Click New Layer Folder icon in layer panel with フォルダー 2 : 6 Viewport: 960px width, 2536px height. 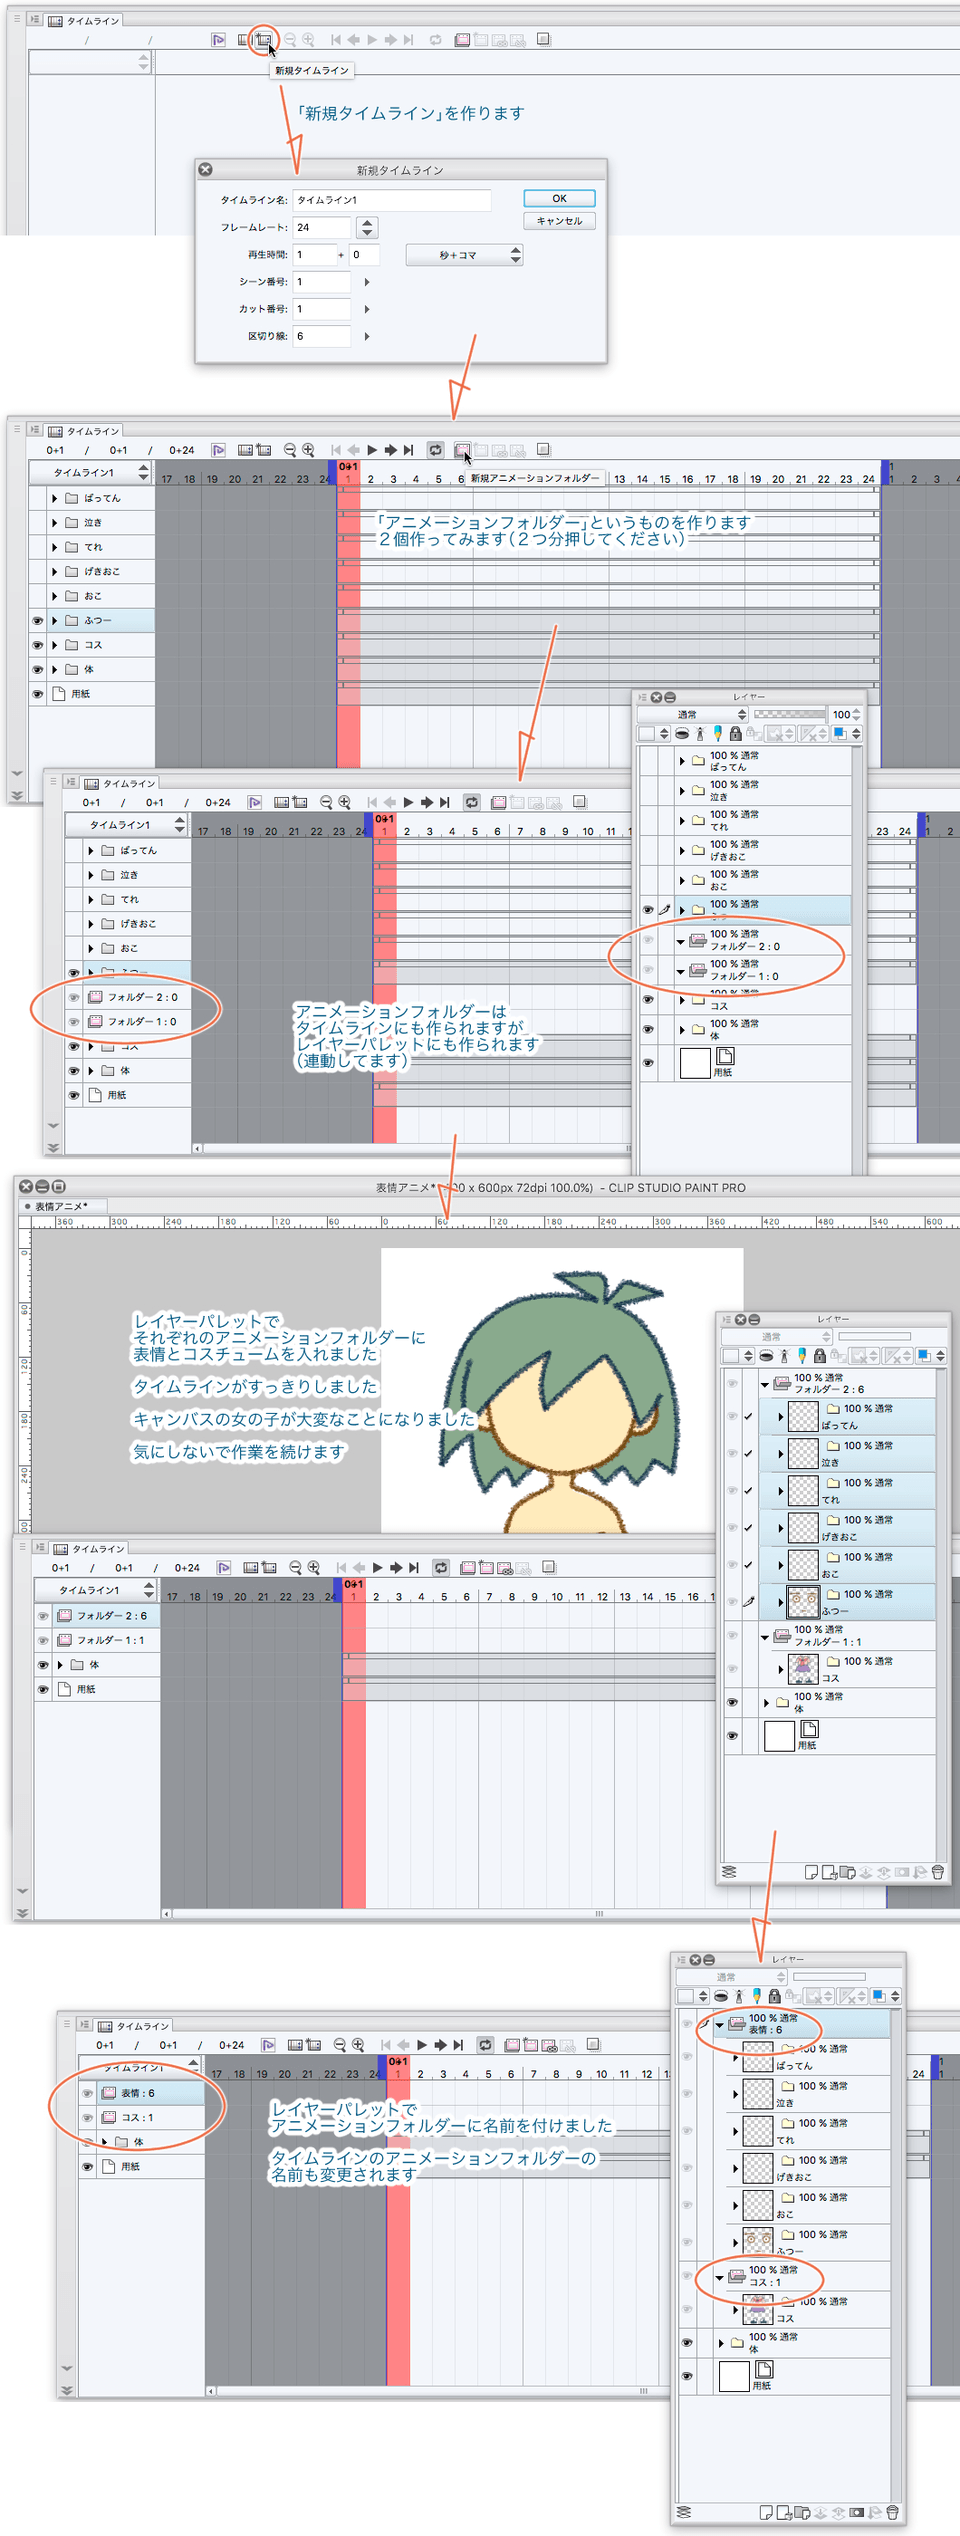[x=847, y=1872]
